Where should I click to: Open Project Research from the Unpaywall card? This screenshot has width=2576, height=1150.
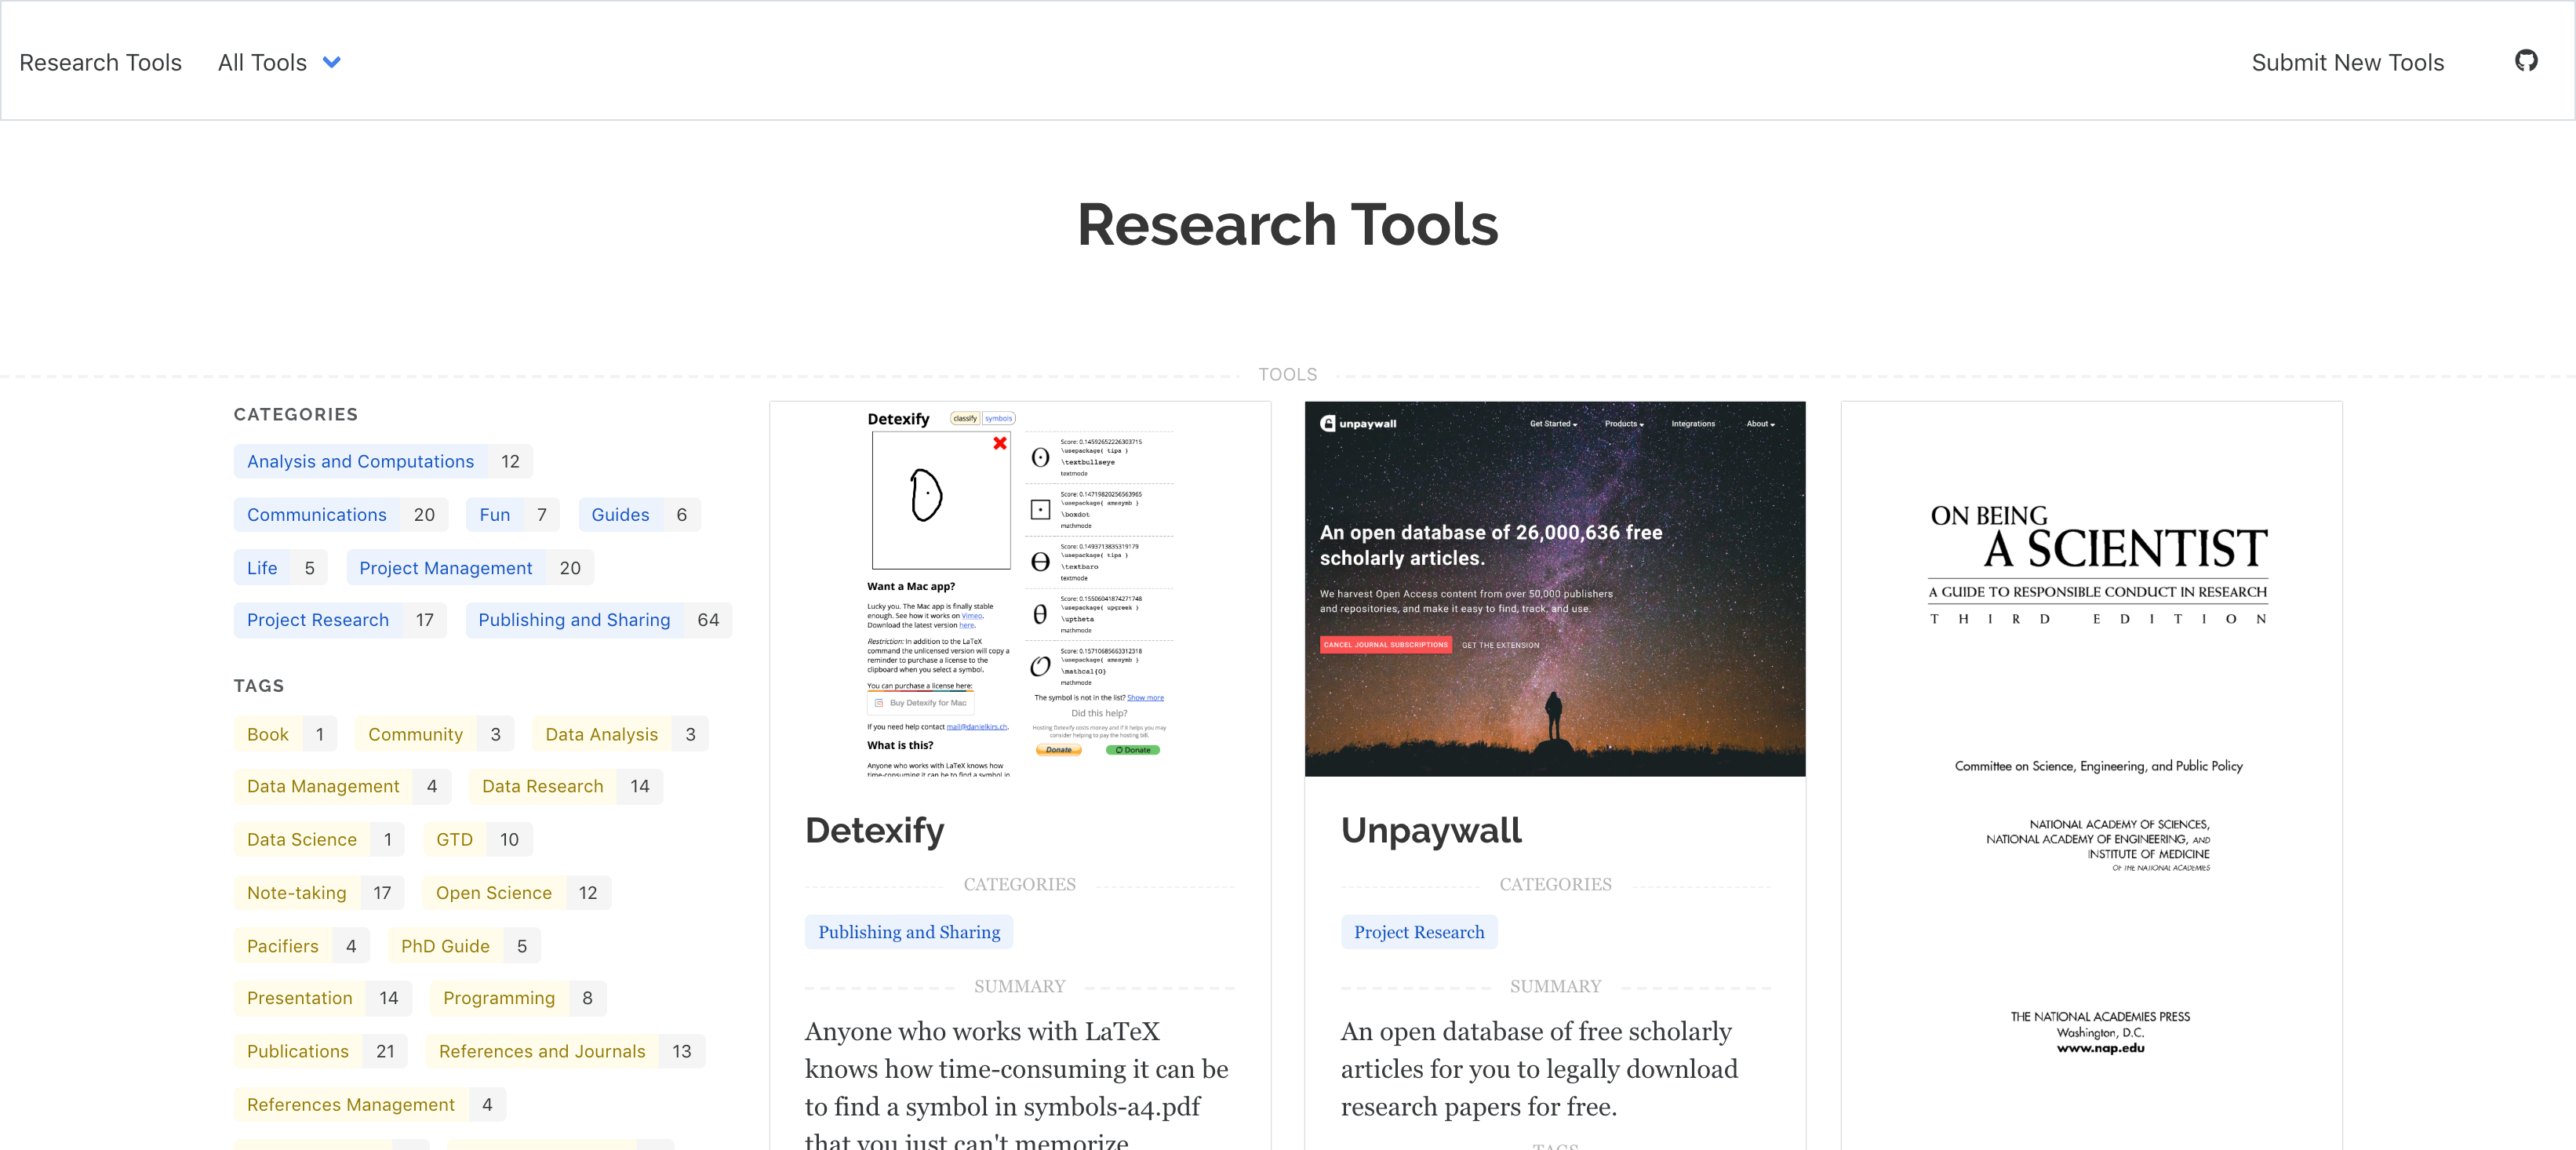pos(1419,931)
